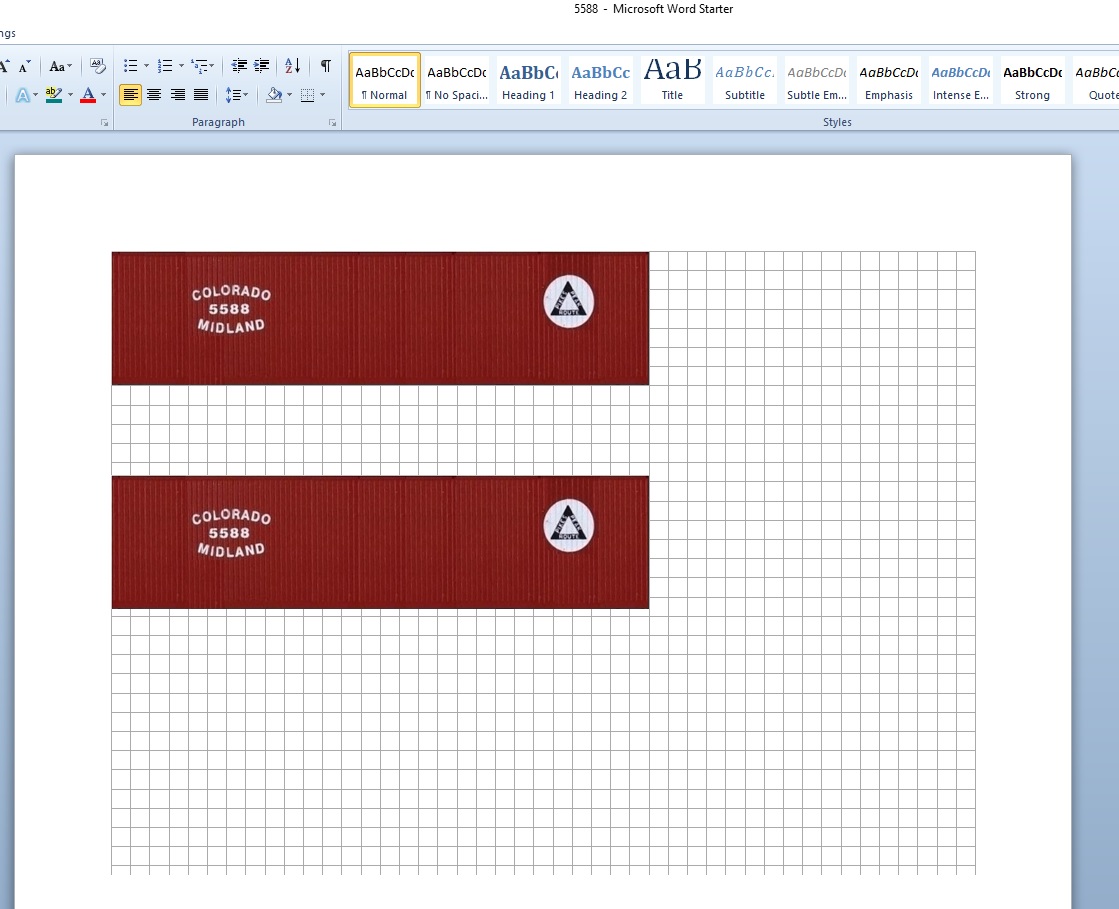Screen dimensions: 1119x909
Task: Select the lower Colorado Midland 5588 image
Action: pos(380,542)
